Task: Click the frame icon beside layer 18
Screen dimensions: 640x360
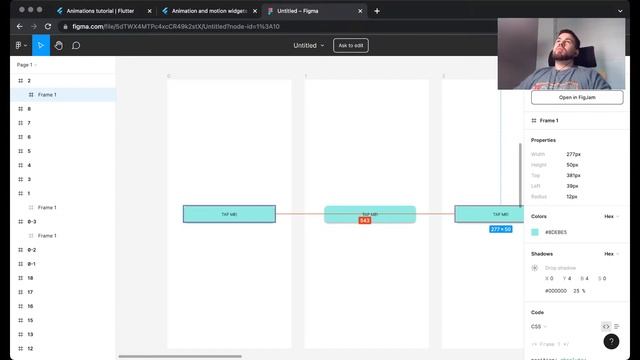Action: [x=20, y=278]
